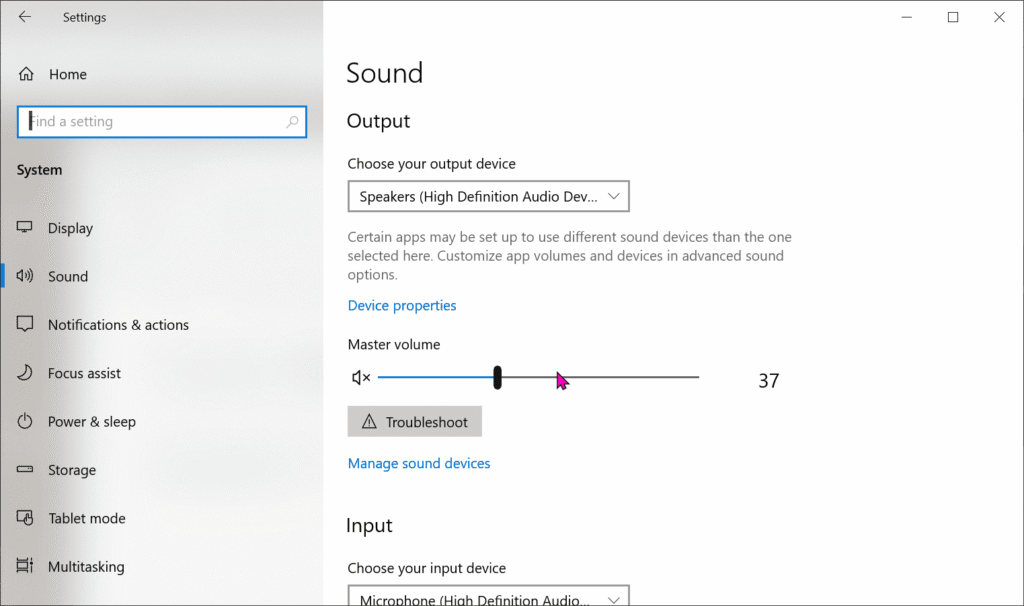Click inside the Find a setting search box
The image size is (1024, 606).
click(160, 121)
